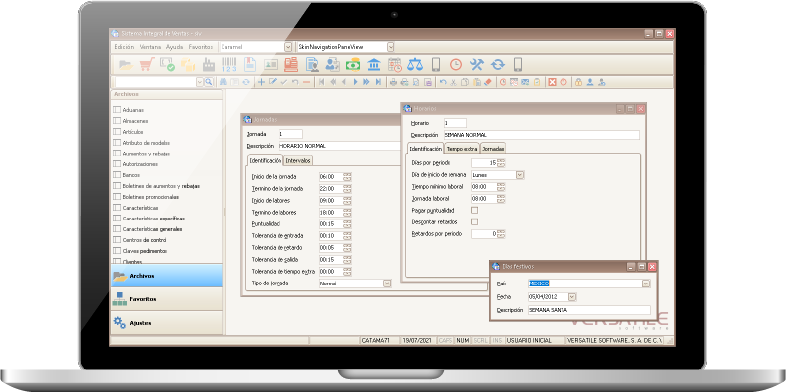
Task: Go to last record navigation arrow
Action: (378, 82)
